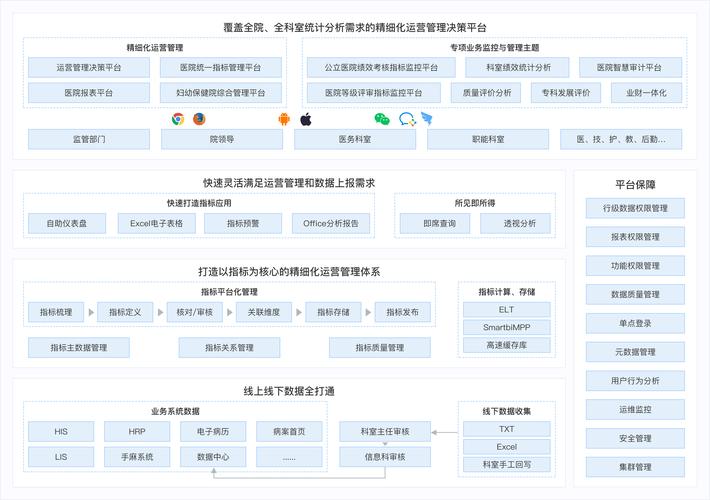Select the 高速缓存库 box
The height and width of the screenshot is (500, 710).
pos(507,345)
